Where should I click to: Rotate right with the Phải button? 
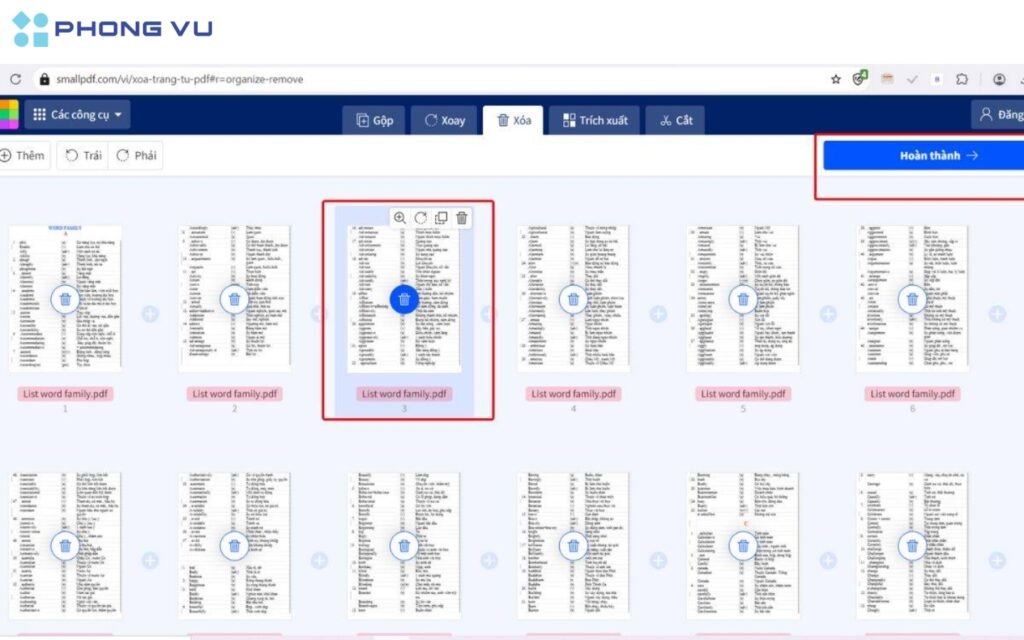[137, 155]
